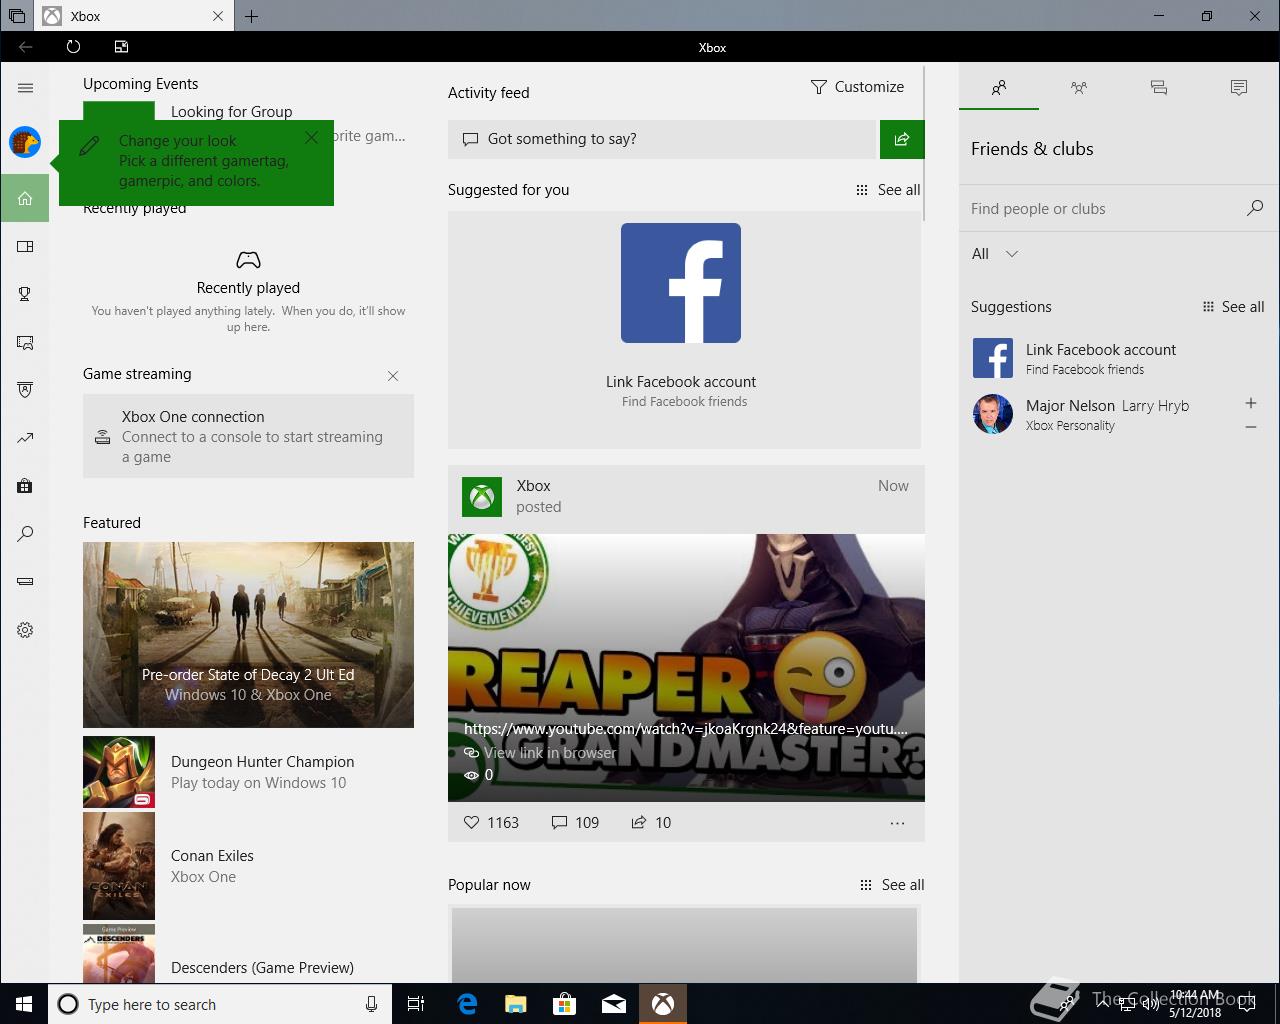1280x1024 pixels.
Task: Open Mail from taskbar
Action: coord(614,1004)
